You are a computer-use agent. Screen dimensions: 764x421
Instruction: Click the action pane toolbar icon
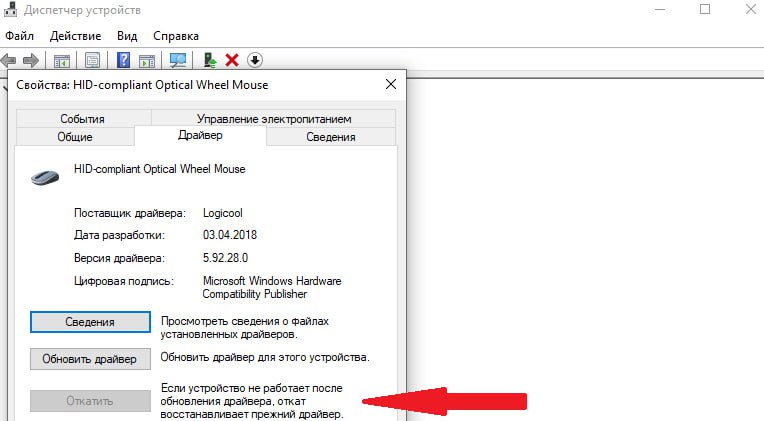147,60
